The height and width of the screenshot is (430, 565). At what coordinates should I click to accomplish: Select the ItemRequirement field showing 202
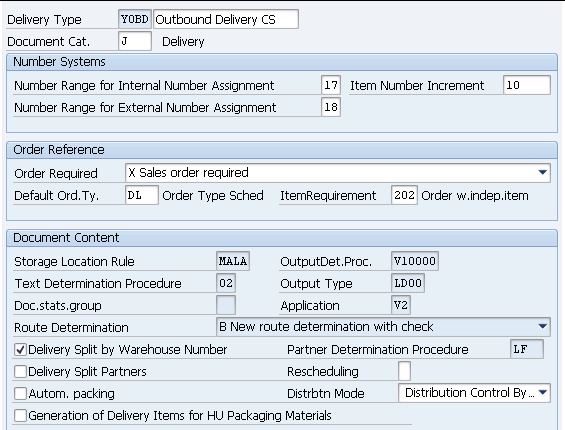coord(404,195)
